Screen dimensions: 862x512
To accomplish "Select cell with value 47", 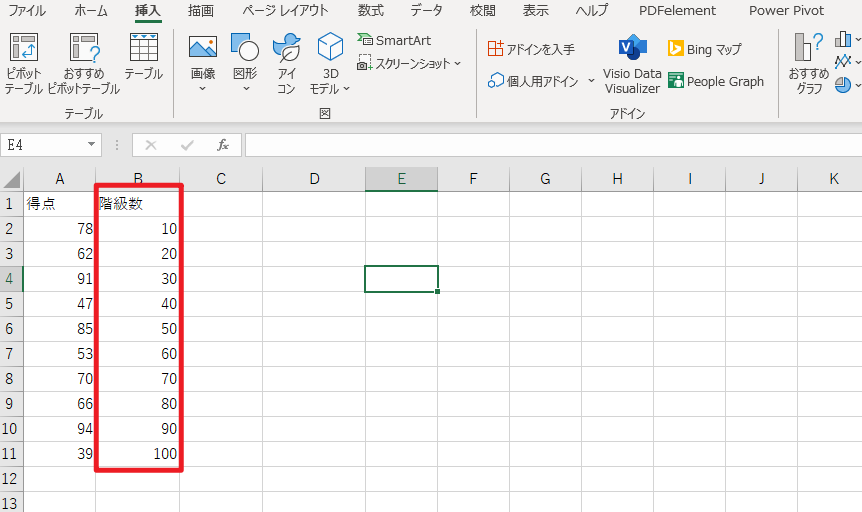I will [59, 304].
